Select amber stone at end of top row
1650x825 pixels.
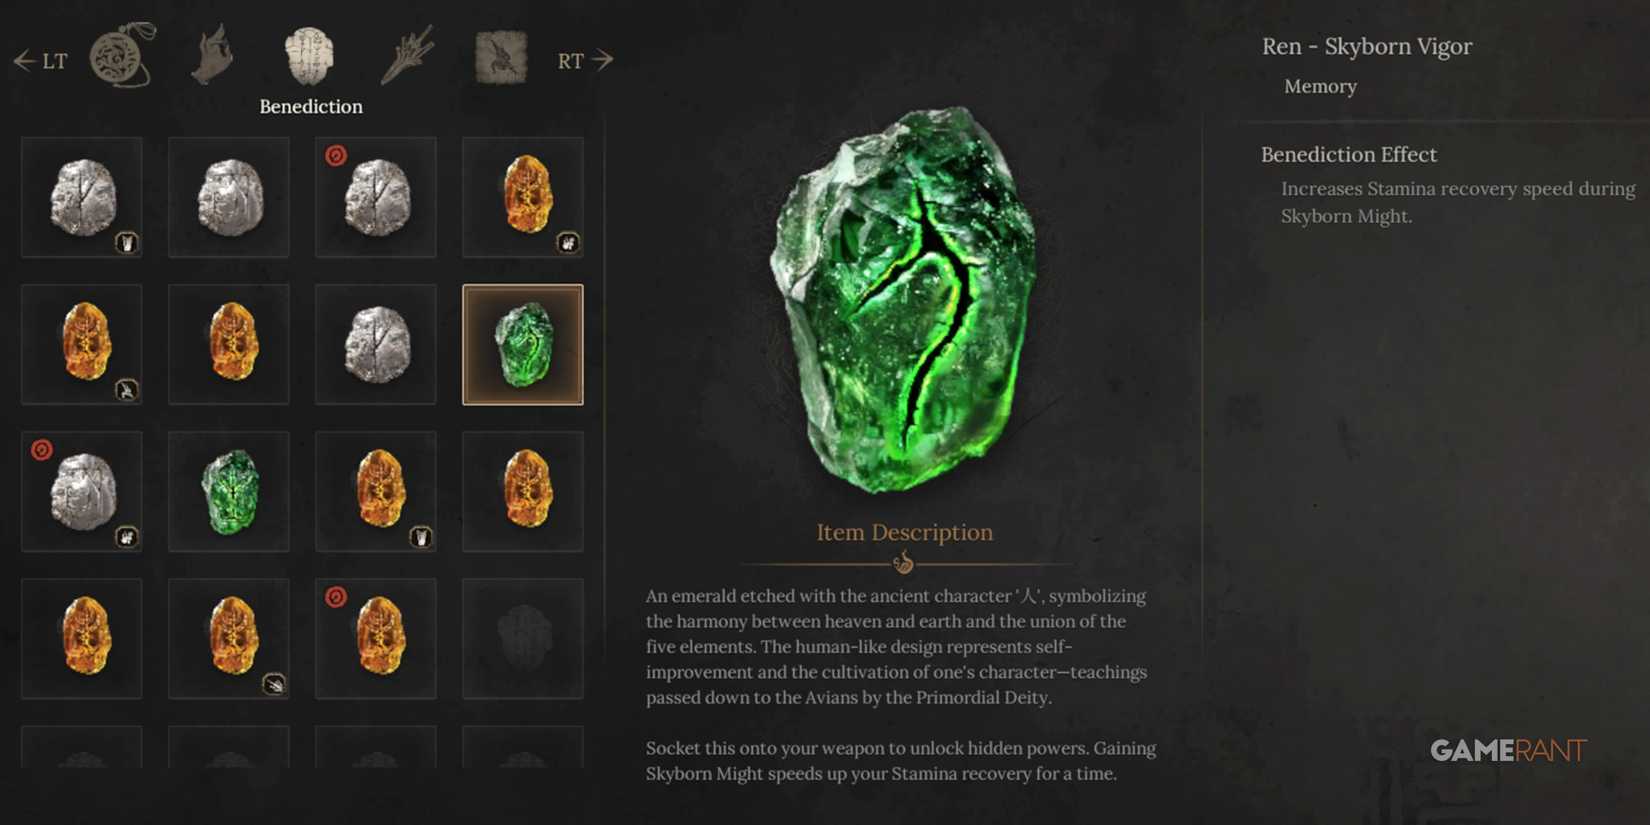(523, 198)
